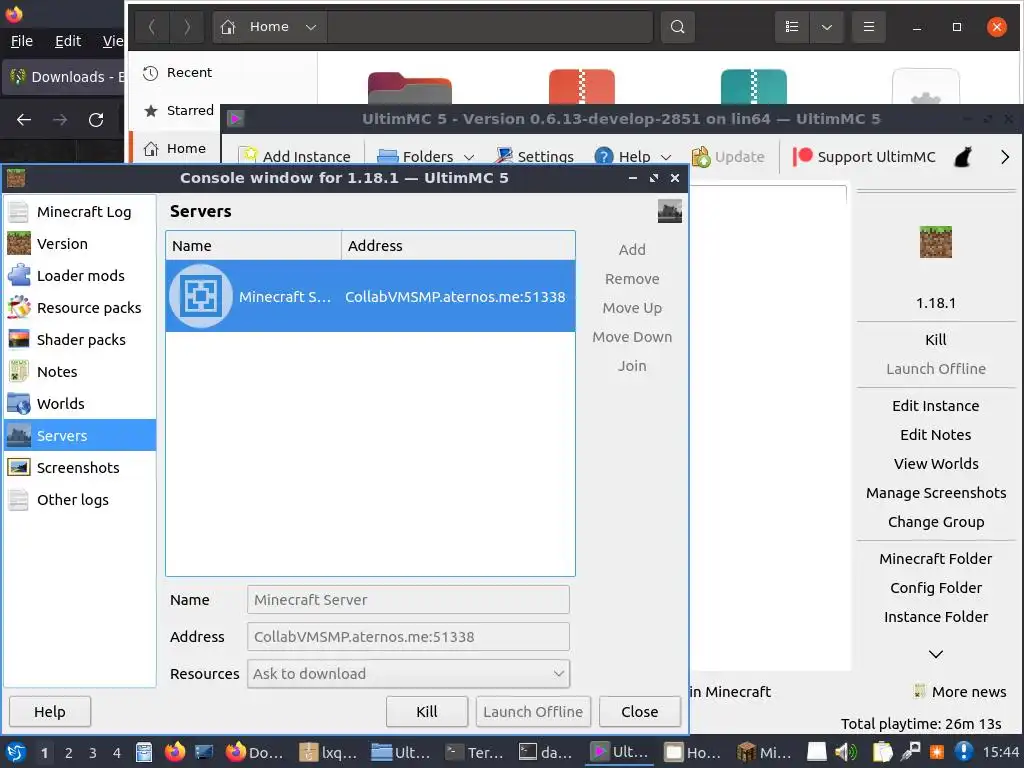Click the UltimMC cat icon in toolbar
The image size is (1024, 768).
(963, 157)
